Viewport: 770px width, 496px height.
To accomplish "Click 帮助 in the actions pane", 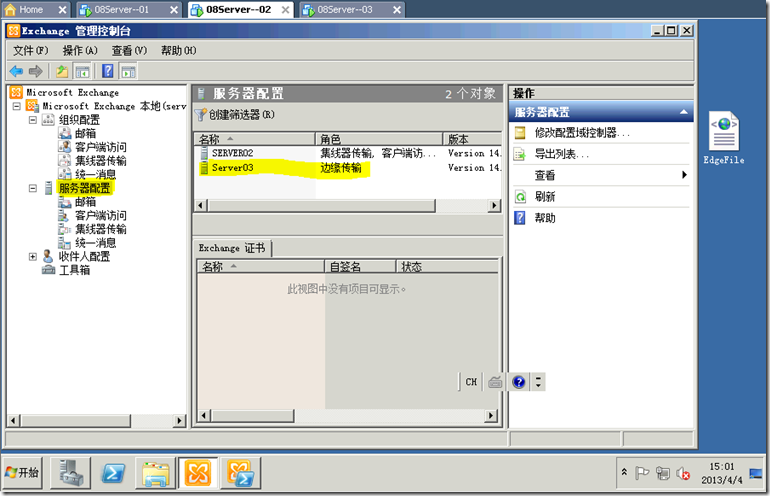I will 545,218.
